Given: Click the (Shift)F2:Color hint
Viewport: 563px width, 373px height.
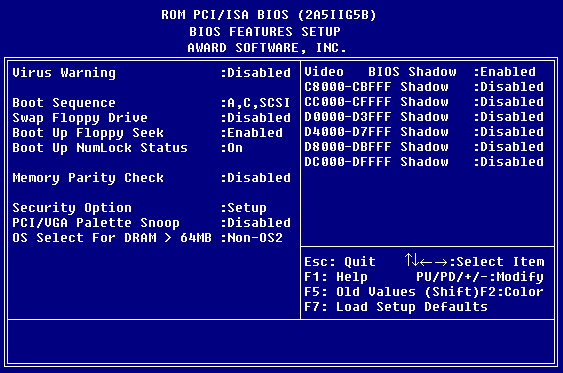Looking at the screenshot, I should coord(484,292).
